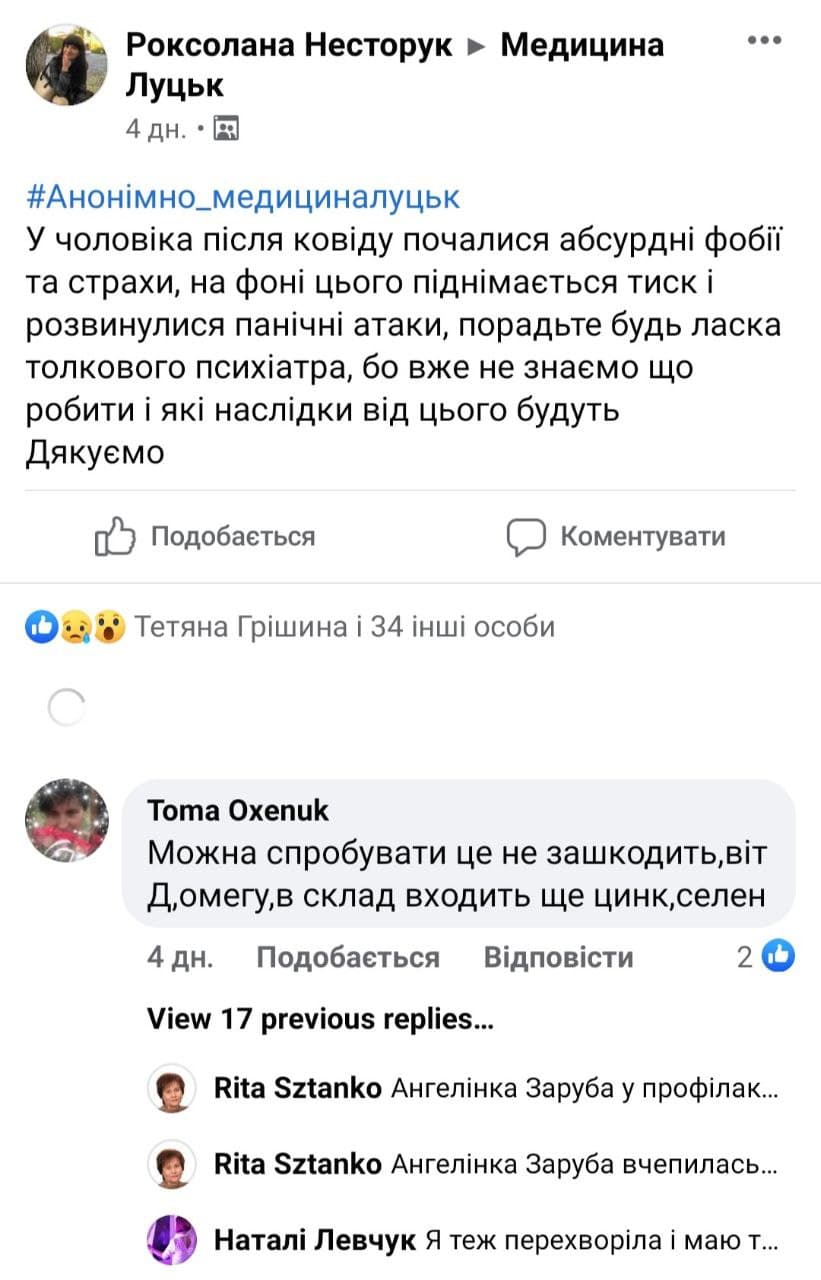Image resolution: width=821 pixels, height=1280 pixels.
Task: Open the three-dot post options menu
Action: pyautogui.click(x=764, y=41)
